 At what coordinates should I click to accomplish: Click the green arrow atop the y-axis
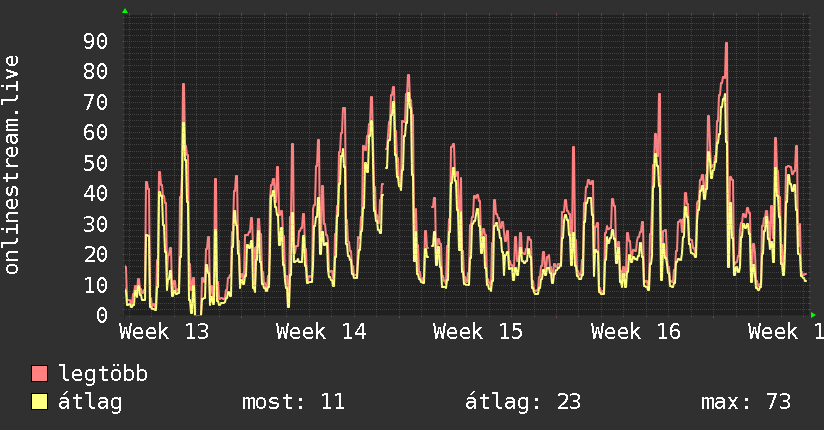point(125,11)
